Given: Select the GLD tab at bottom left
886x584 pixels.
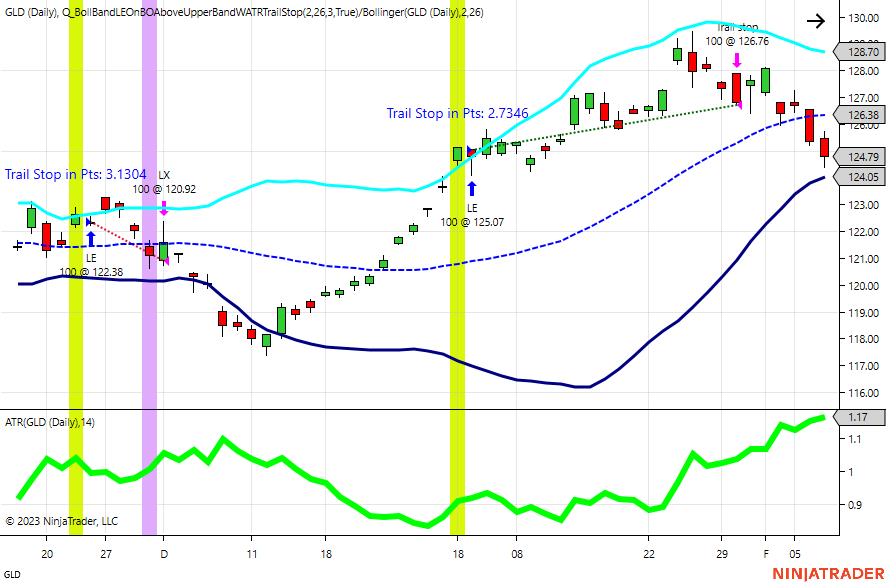Looking at the screenshot, I should click(15, 572).
